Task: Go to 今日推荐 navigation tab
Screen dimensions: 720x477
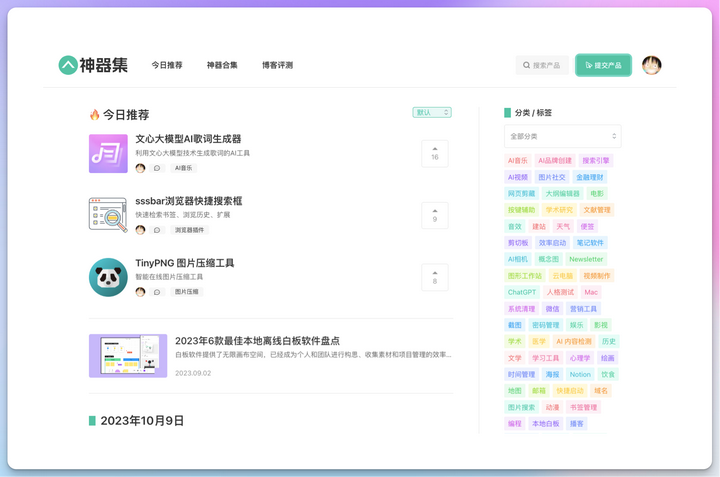Action: pos(167,65)
